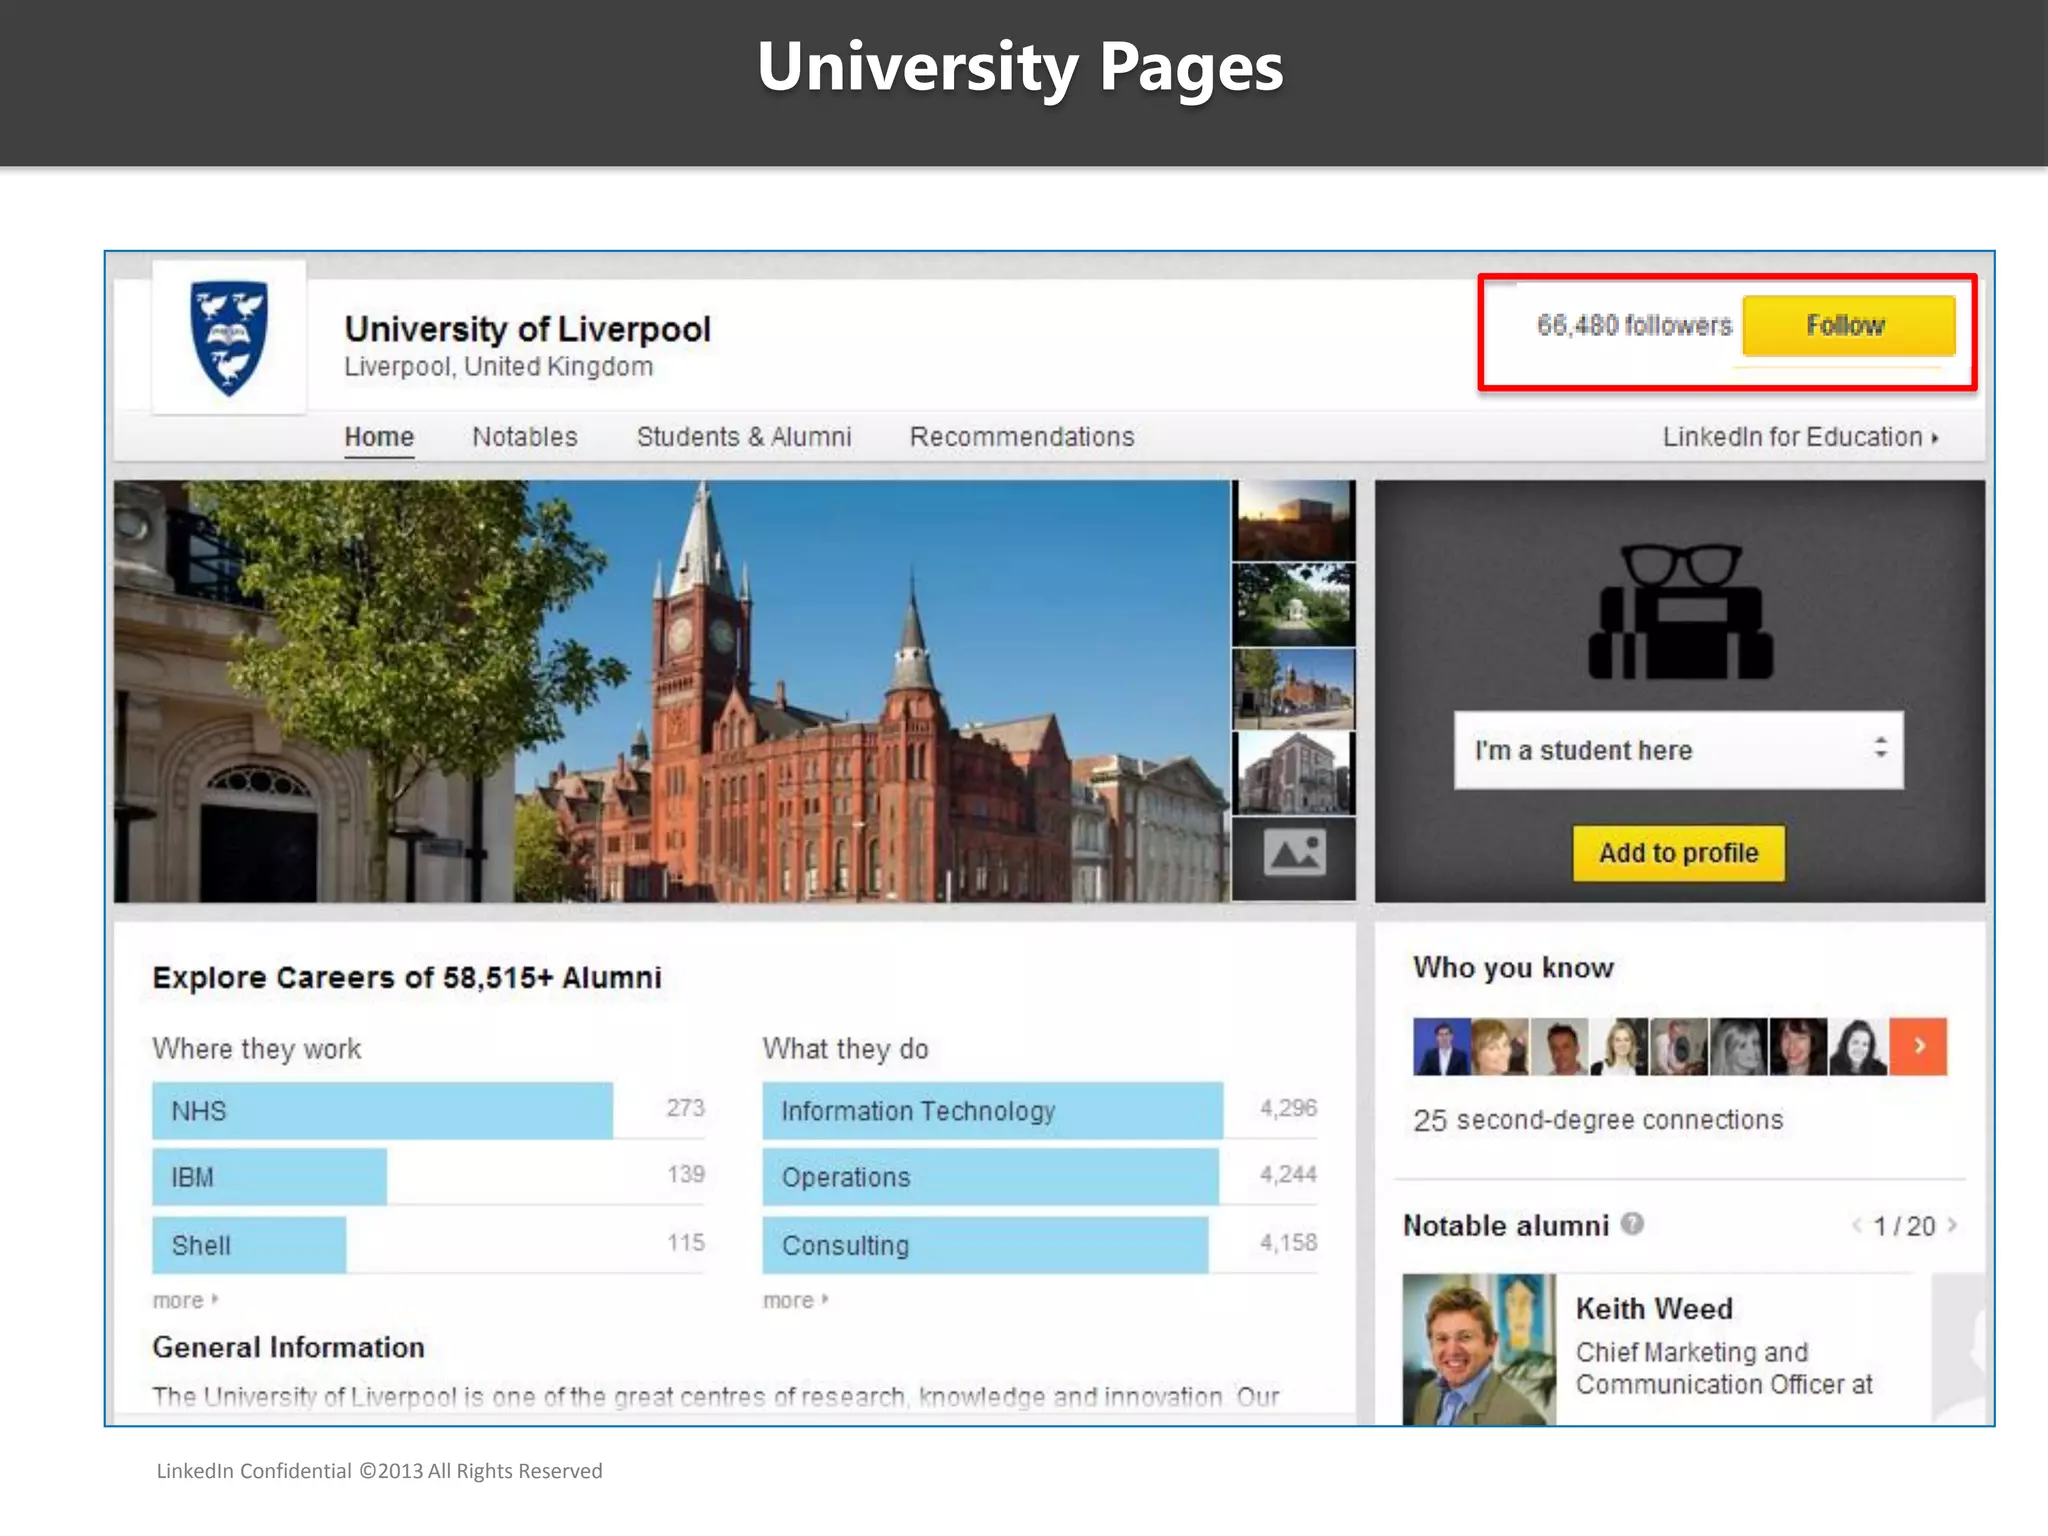Click the General Information heading

(288, 1348)
